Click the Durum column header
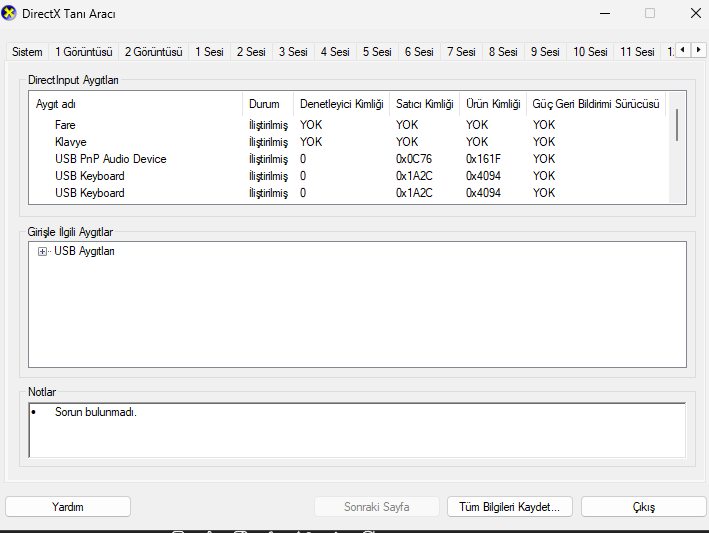 tap(268, 104)
